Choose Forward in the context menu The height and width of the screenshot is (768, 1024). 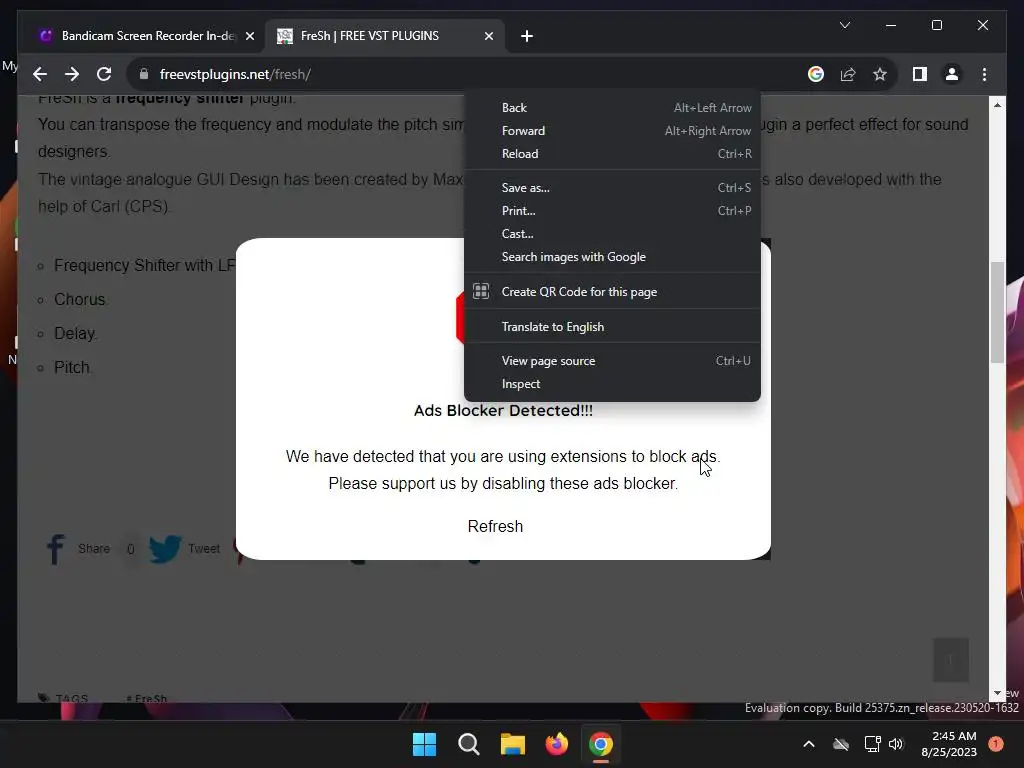612,131
